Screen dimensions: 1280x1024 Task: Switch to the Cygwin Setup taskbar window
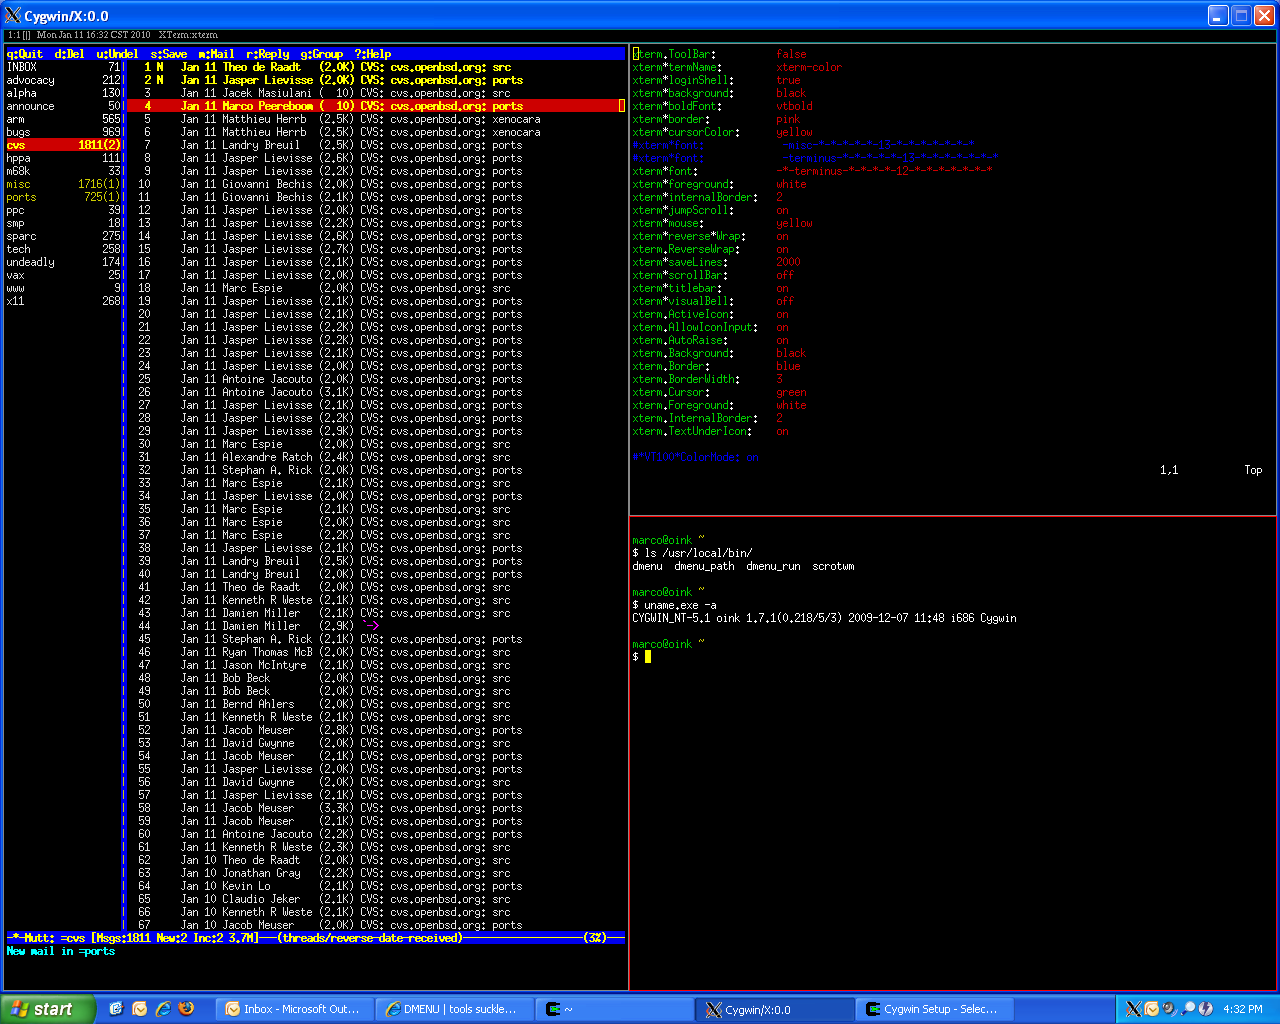[935, 1009]
